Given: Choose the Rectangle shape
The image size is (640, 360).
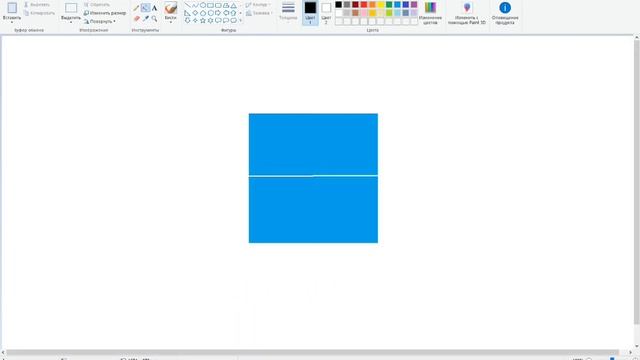Looking at the screenshot, I should [x=211, y=5].
